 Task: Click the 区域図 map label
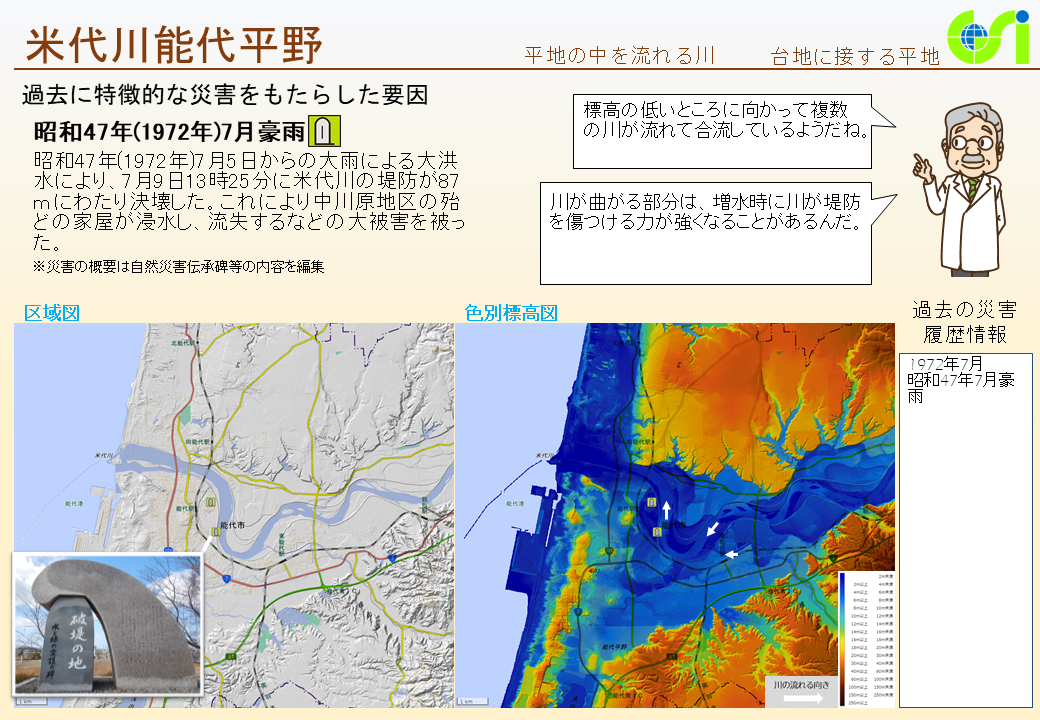[52, 313]
